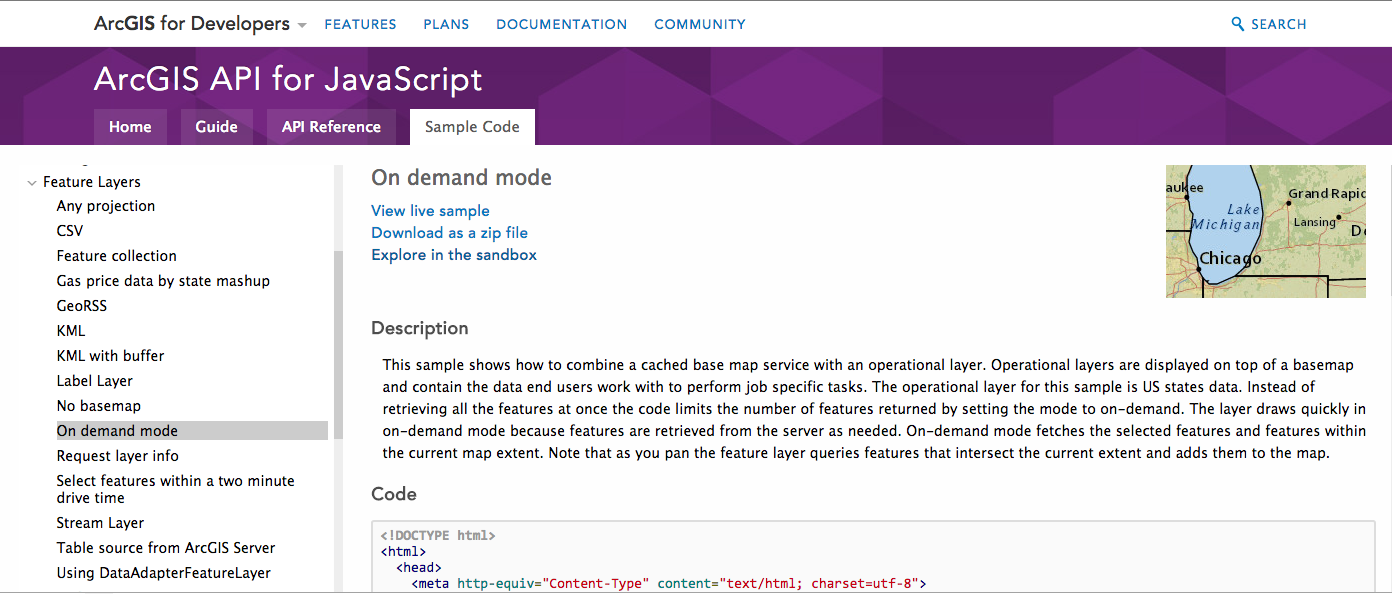The image size is (1392, 594).
Task: Open the Label Layer sample
Action: tap(95, 381)
